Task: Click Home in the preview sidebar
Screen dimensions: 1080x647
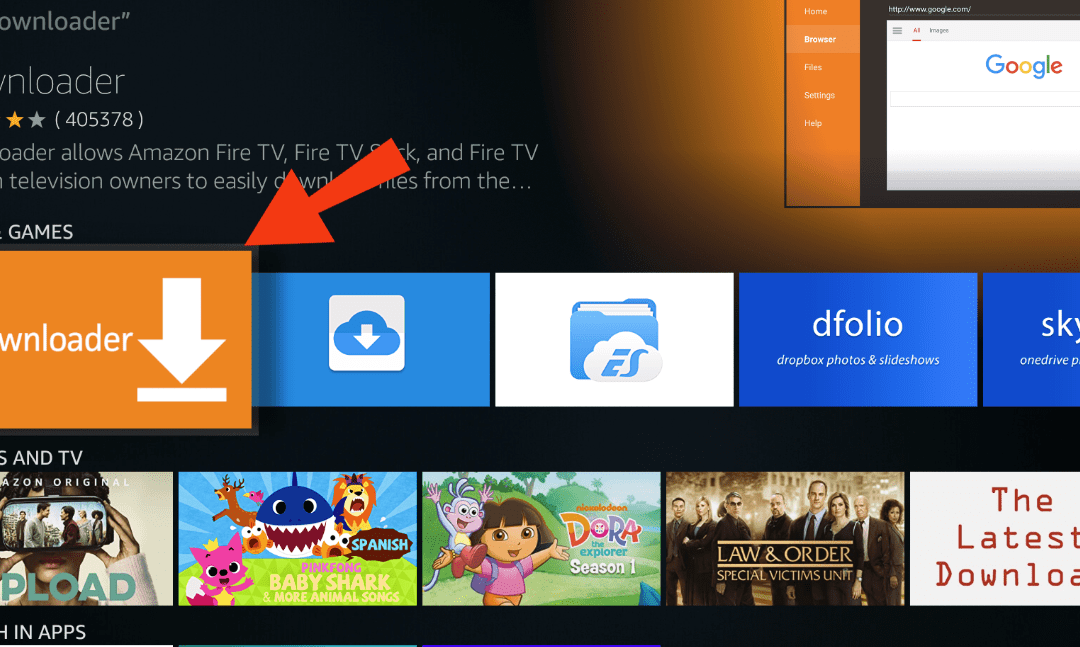Action: [816, 11]
